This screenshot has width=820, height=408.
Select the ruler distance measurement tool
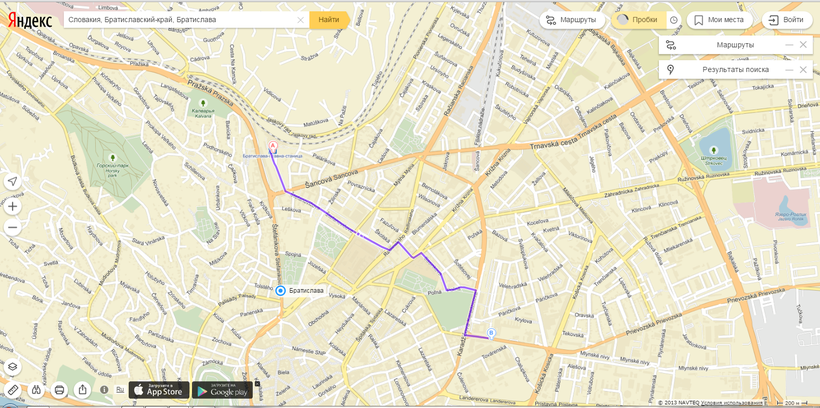coord(13,390)
